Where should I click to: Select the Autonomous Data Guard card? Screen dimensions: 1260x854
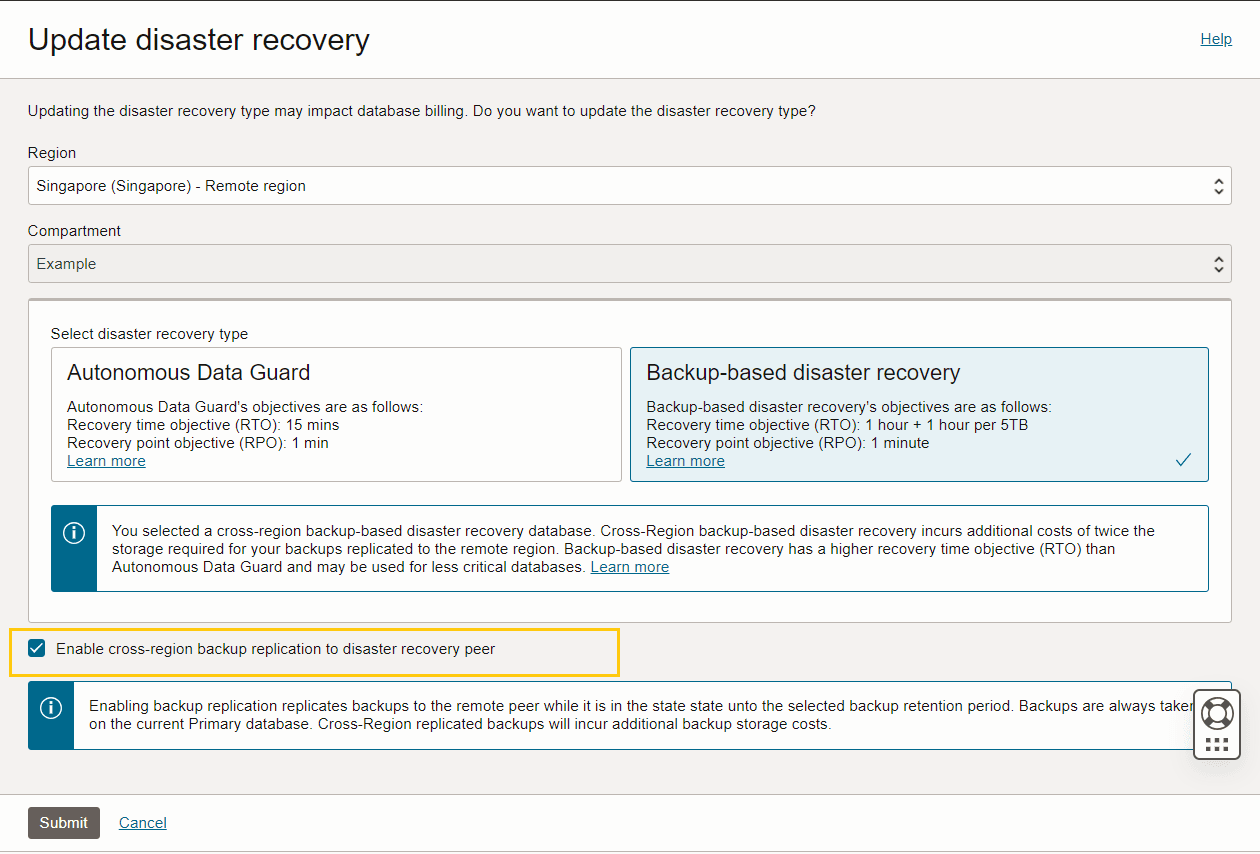[336, 414]
